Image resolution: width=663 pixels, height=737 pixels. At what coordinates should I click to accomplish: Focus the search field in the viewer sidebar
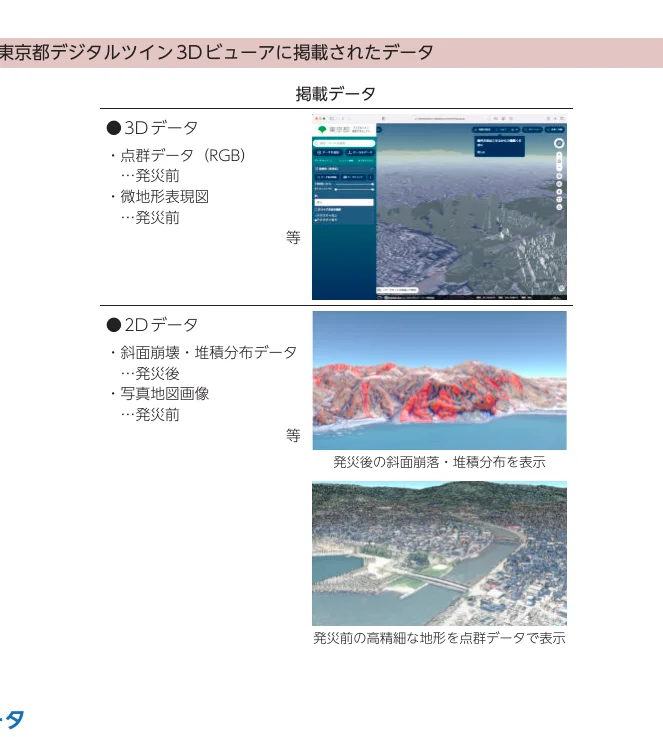[x=344, y=143]
